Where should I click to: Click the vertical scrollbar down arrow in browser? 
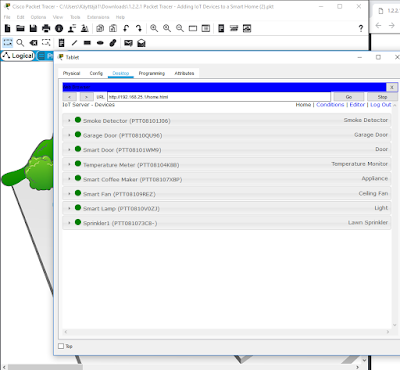(x=395, y=325)
